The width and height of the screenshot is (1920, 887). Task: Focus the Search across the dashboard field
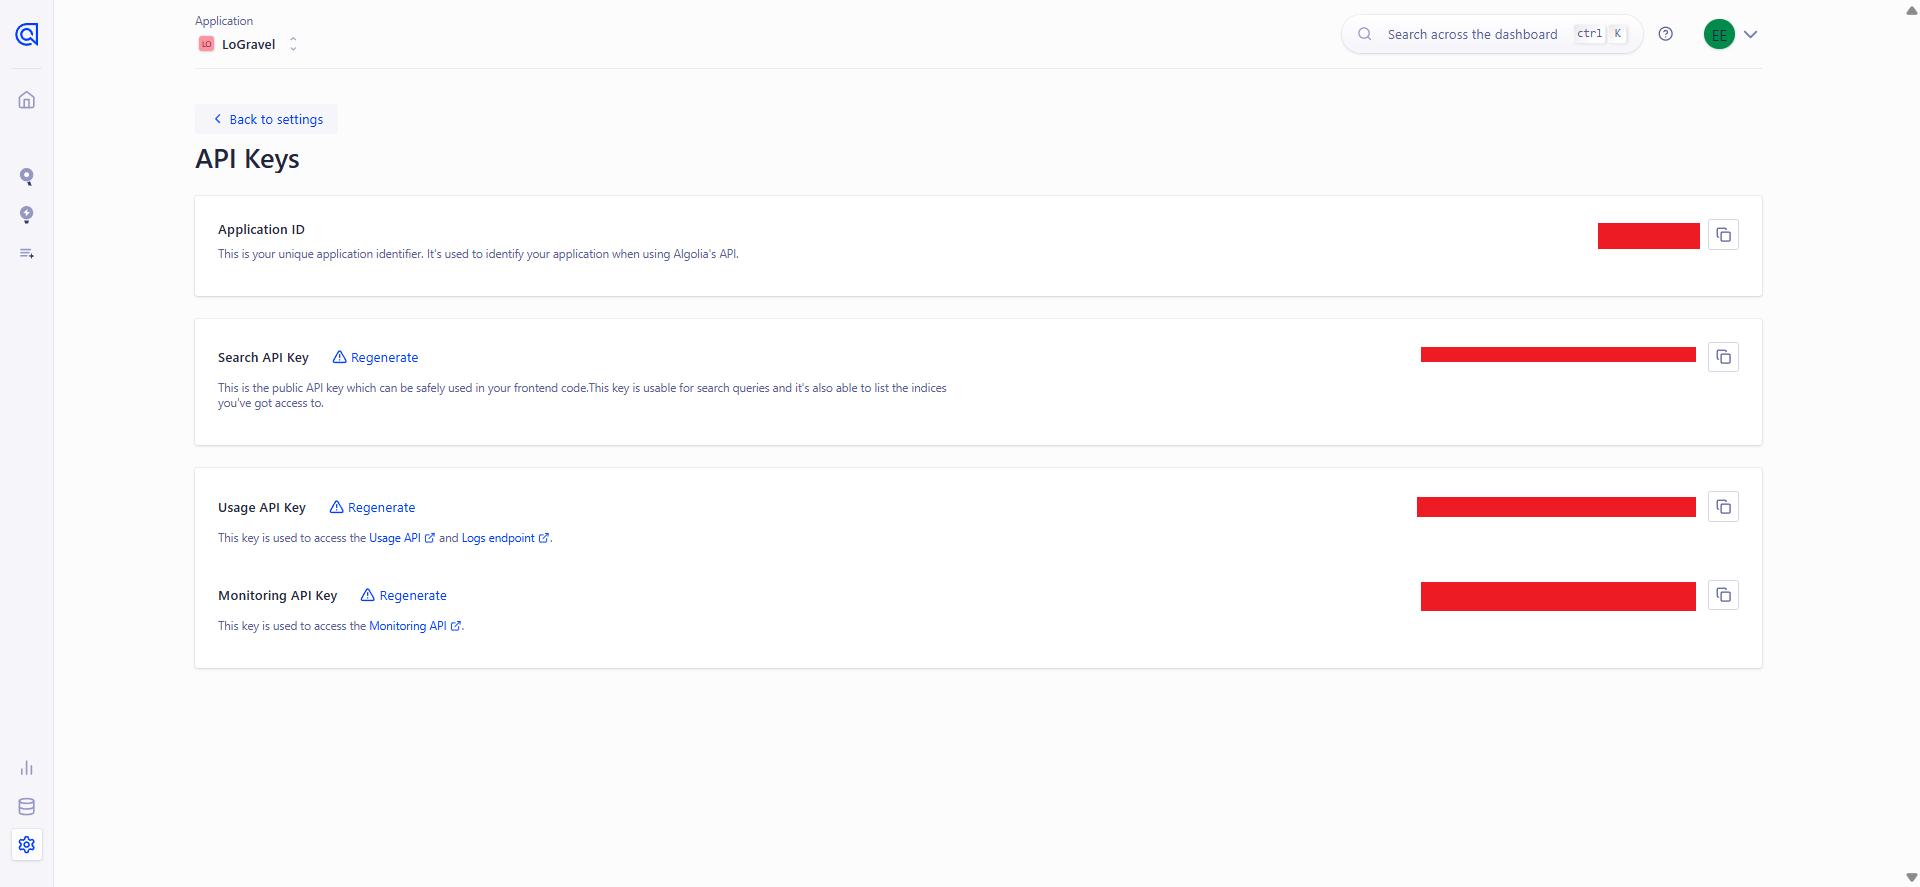(1491, 34)
